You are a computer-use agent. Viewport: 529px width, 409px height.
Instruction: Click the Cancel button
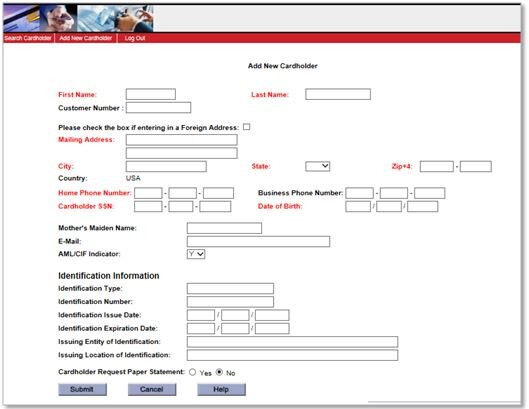(x=152, y=389)
